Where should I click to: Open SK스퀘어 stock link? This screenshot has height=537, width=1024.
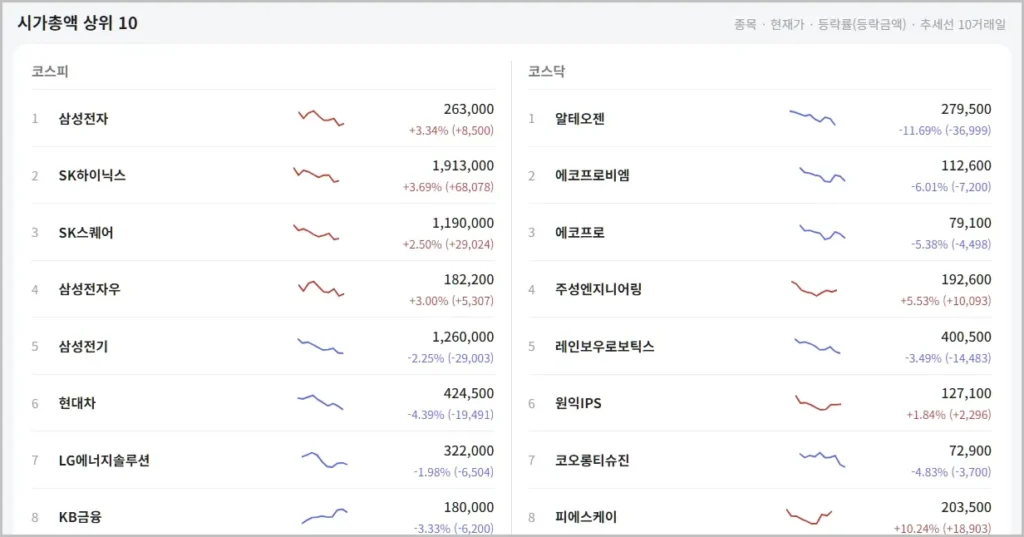click(x=86, y=233)
